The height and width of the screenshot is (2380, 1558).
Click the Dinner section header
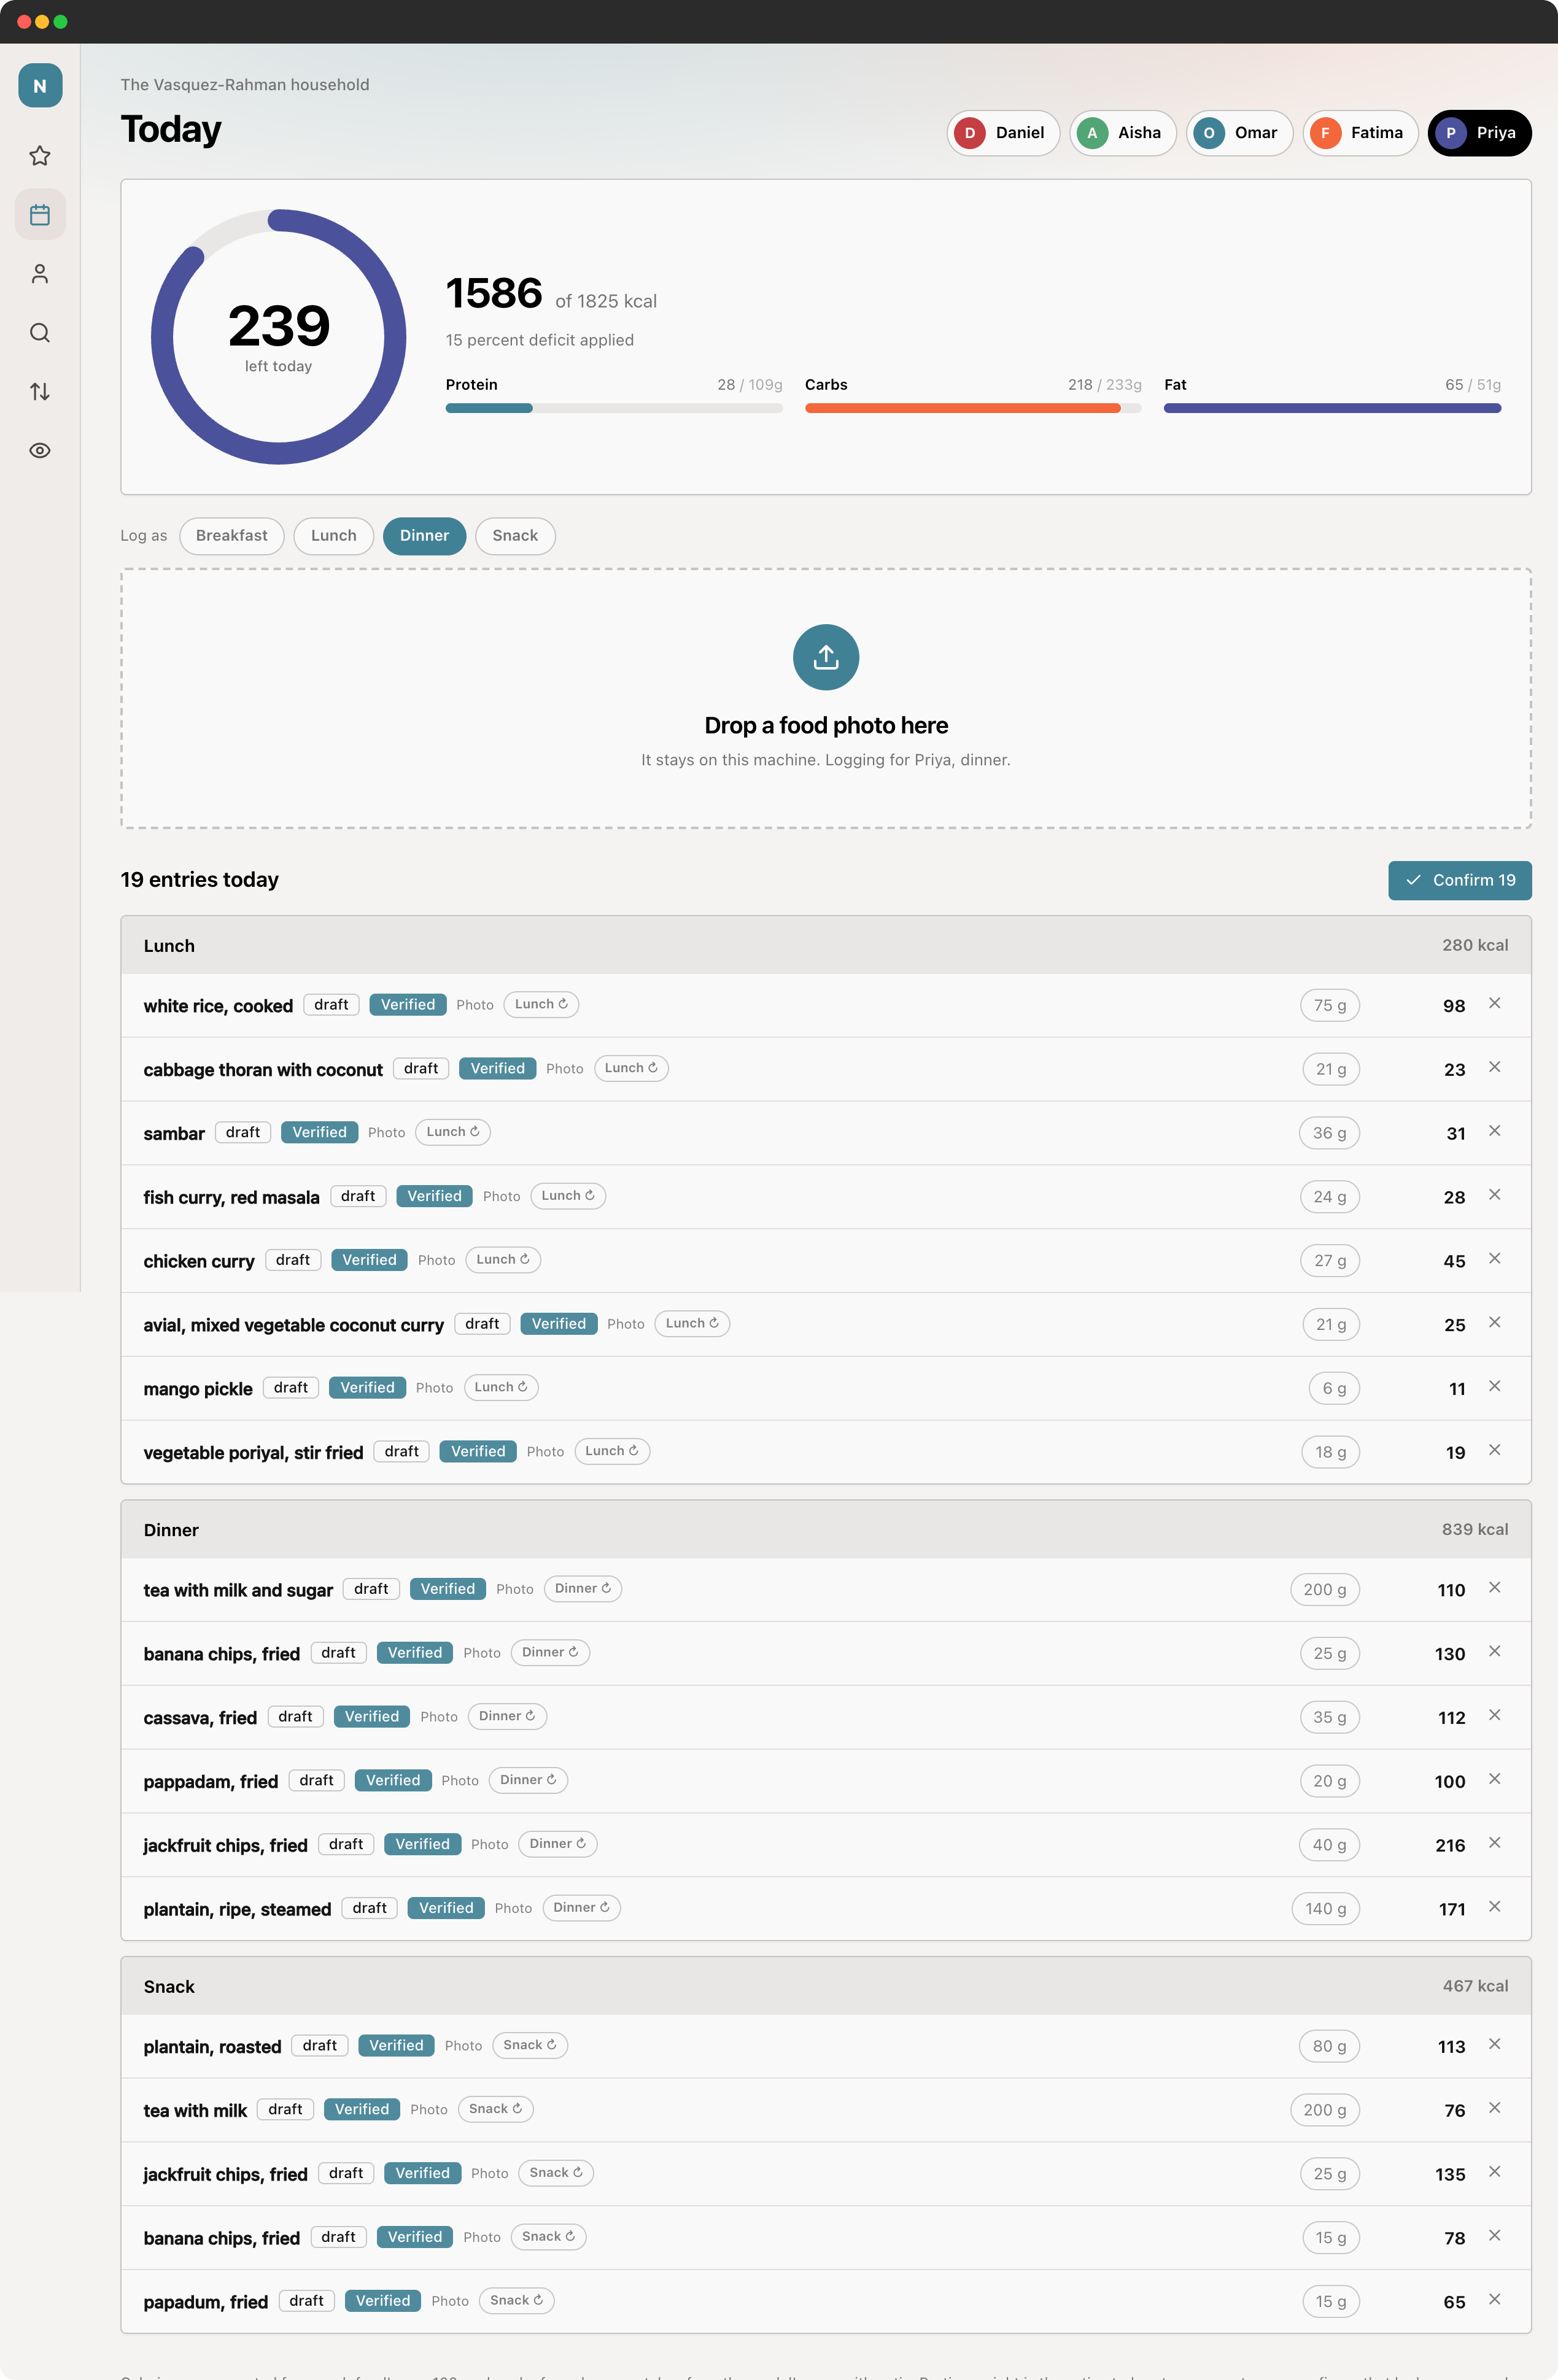coord(826,1530)
